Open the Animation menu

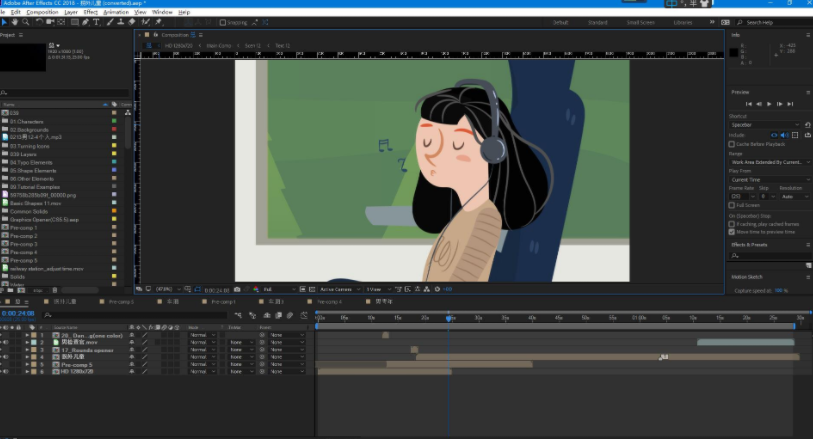[117, 12]
